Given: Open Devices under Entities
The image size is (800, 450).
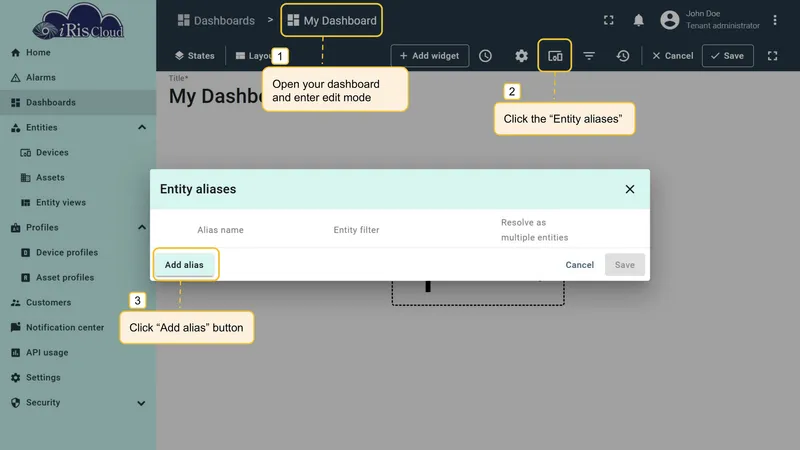Looking at the screenshot, I should (x=78, y=153).
